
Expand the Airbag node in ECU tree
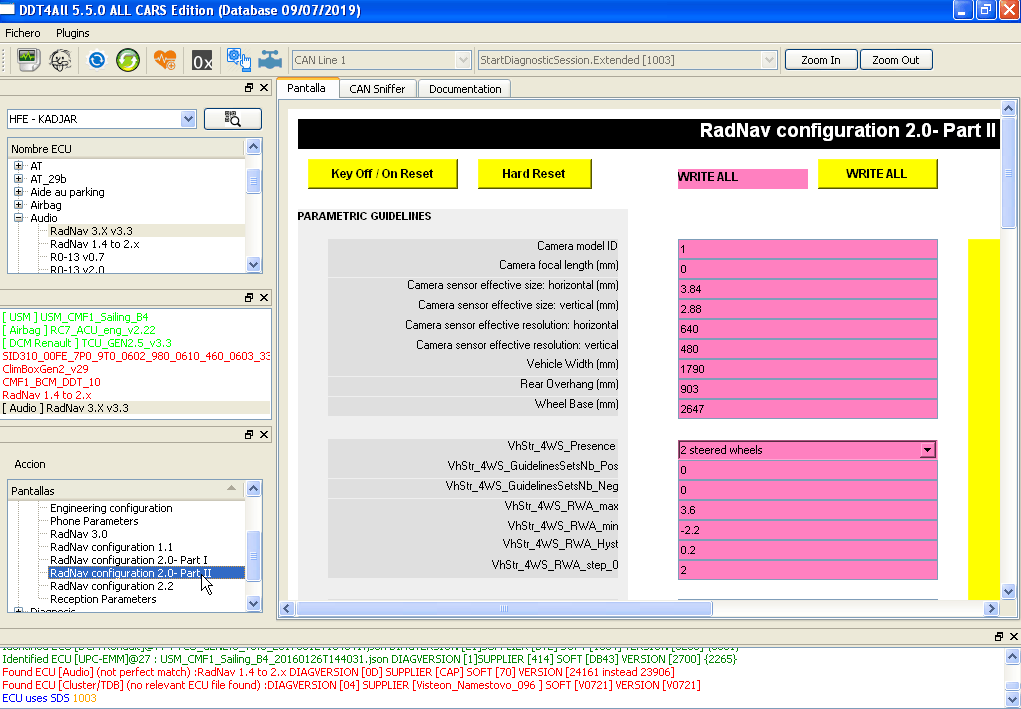(19, 205)
